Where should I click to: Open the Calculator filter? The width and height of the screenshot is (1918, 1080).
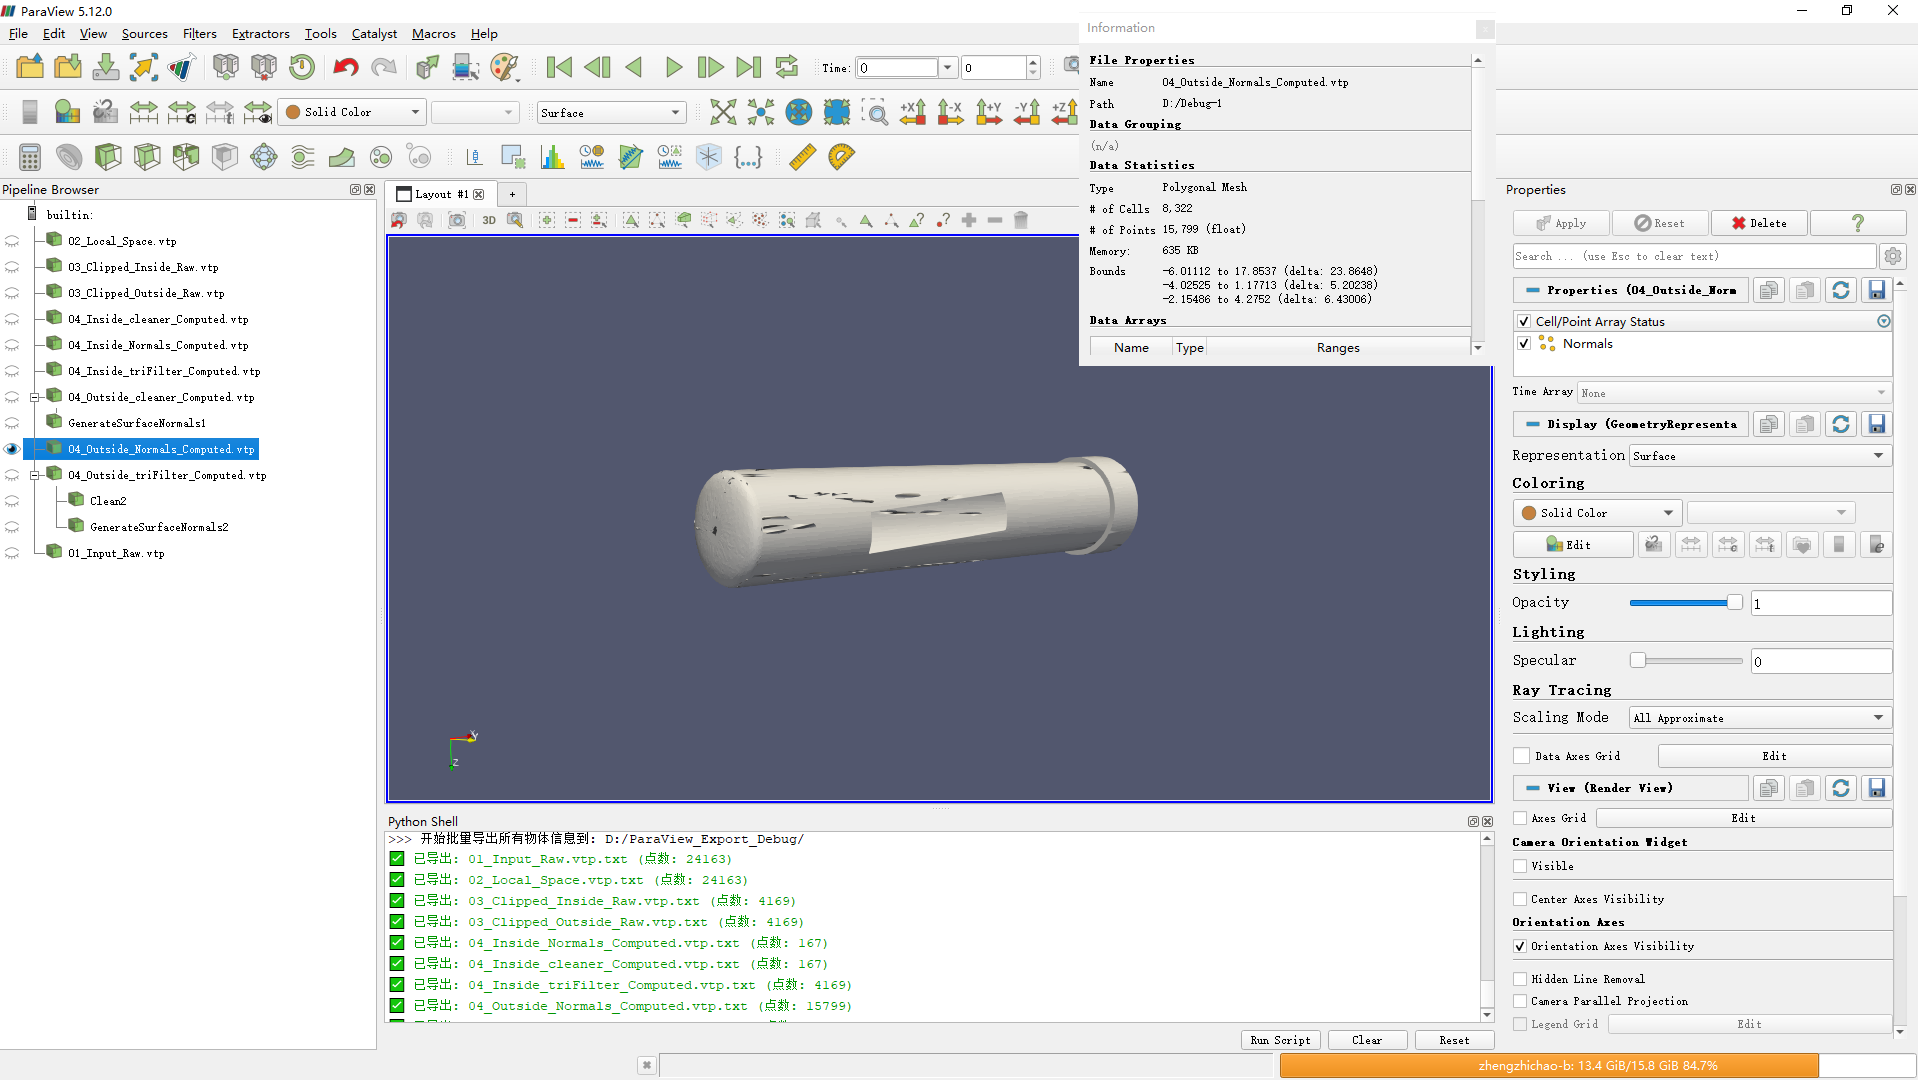coord(30,157)
